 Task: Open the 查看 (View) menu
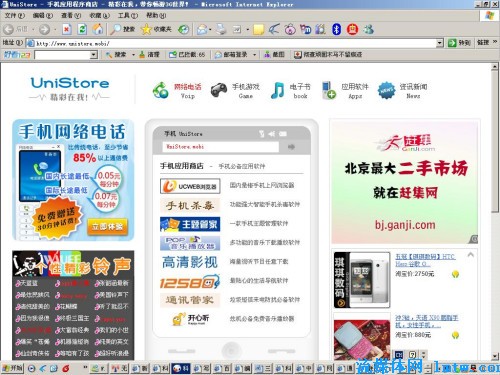click(x=71, y=15)
